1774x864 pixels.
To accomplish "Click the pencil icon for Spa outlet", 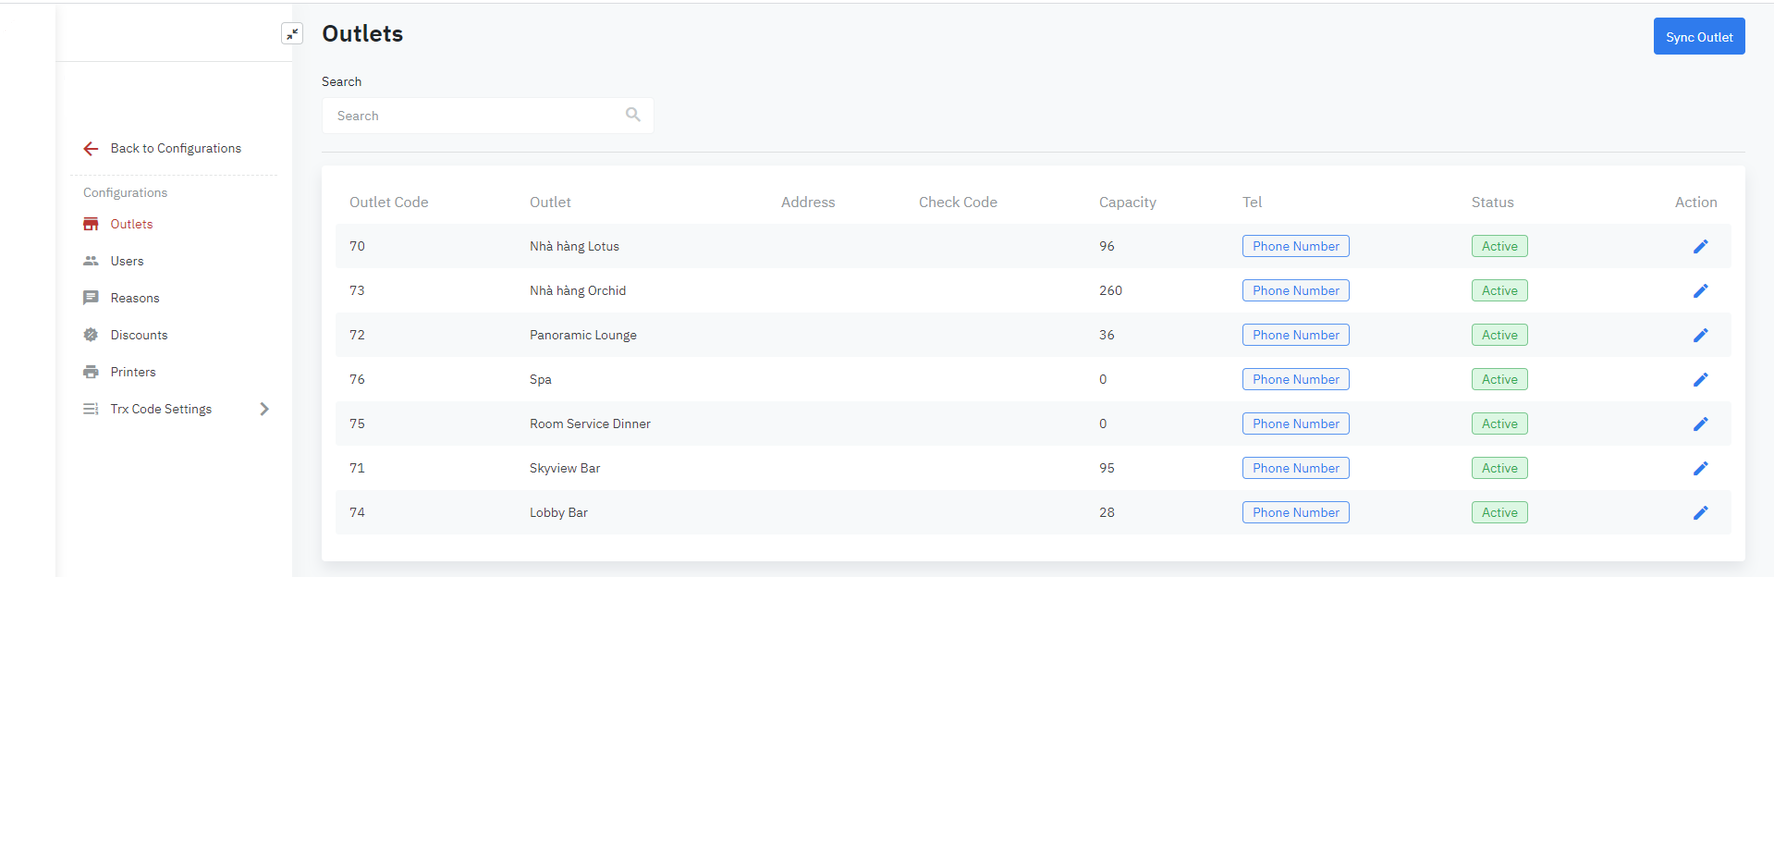I will coord(1700,380).
